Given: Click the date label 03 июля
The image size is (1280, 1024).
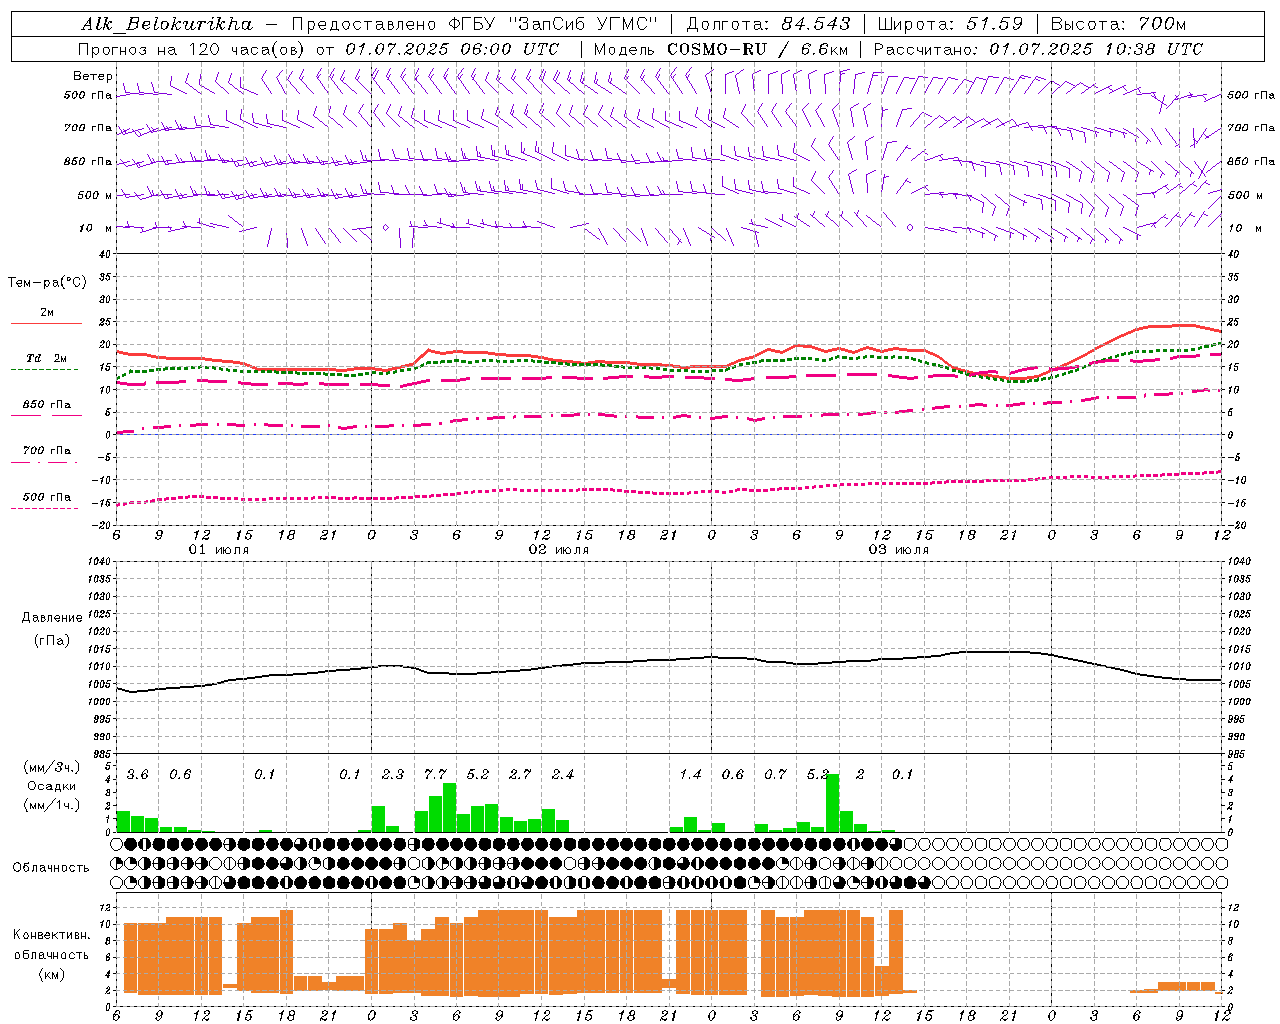Looking at the screenshot, I should [x=898, y=550].
